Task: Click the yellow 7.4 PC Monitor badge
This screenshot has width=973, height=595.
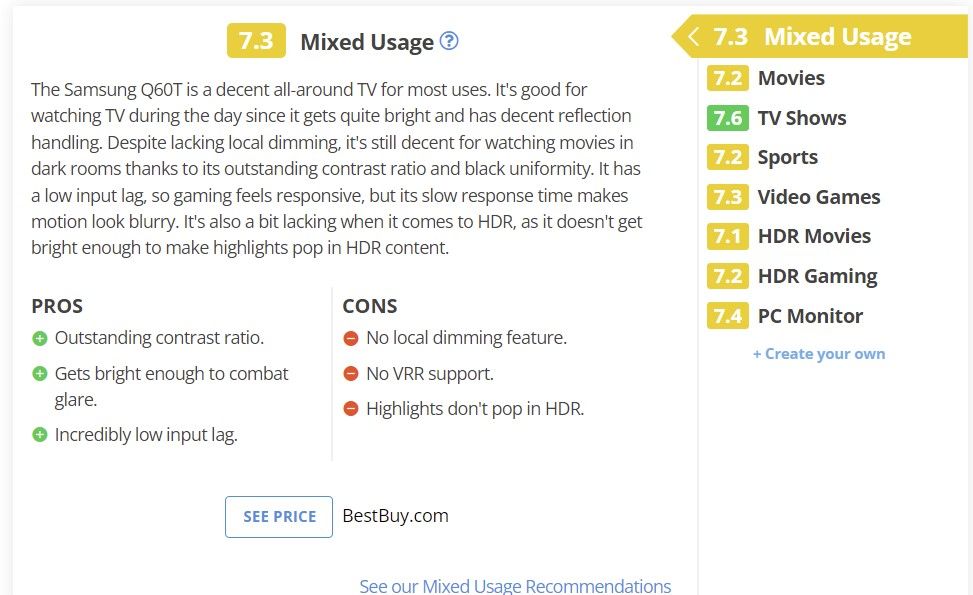Action: 727,316
